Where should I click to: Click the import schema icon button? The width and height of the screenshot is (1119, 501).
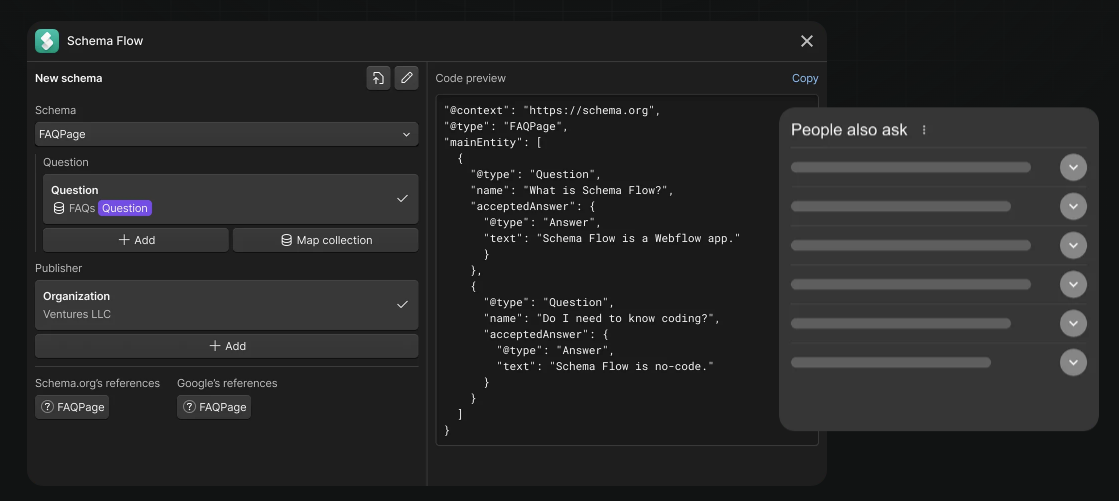[x=378, y=78]
